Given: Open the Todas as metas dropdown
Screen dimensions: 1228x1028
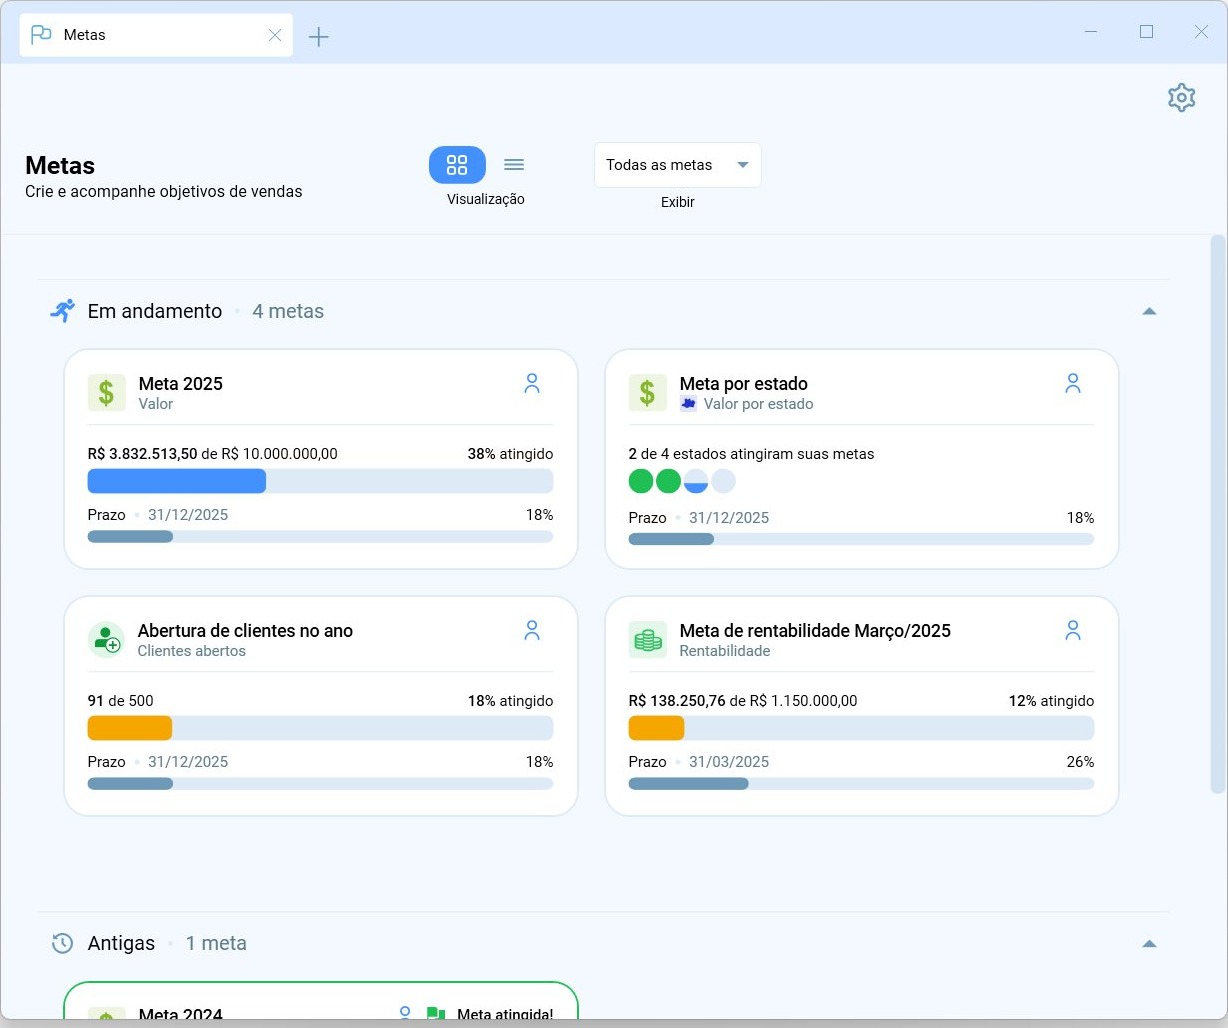Looking at the screenshot, I should tap(678, 165).
